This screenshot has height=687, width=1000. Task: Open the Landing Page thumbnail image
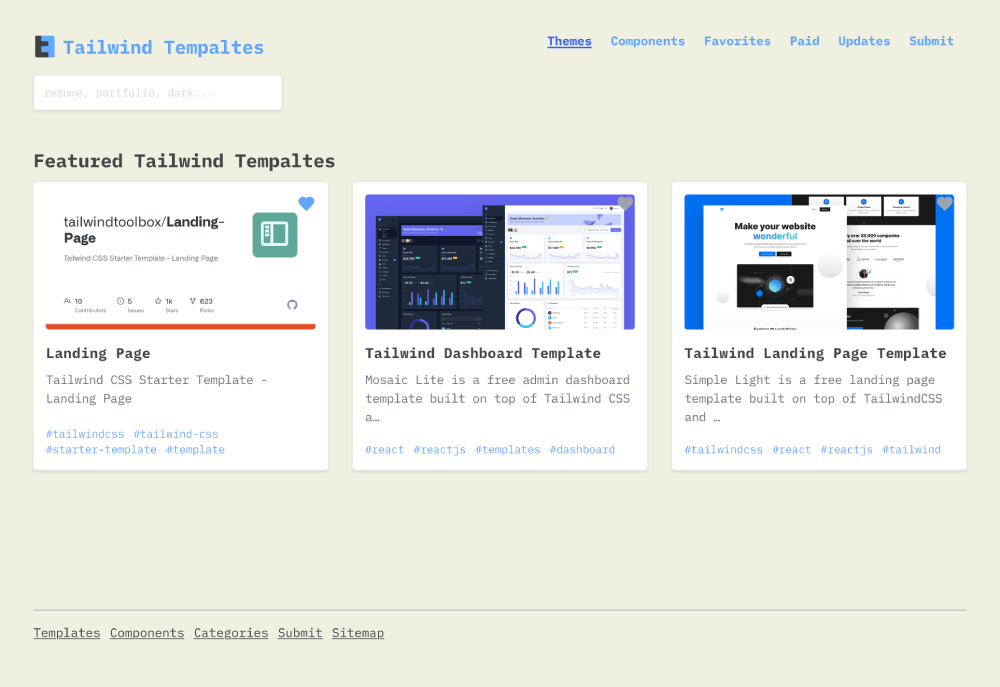[180, 262]
